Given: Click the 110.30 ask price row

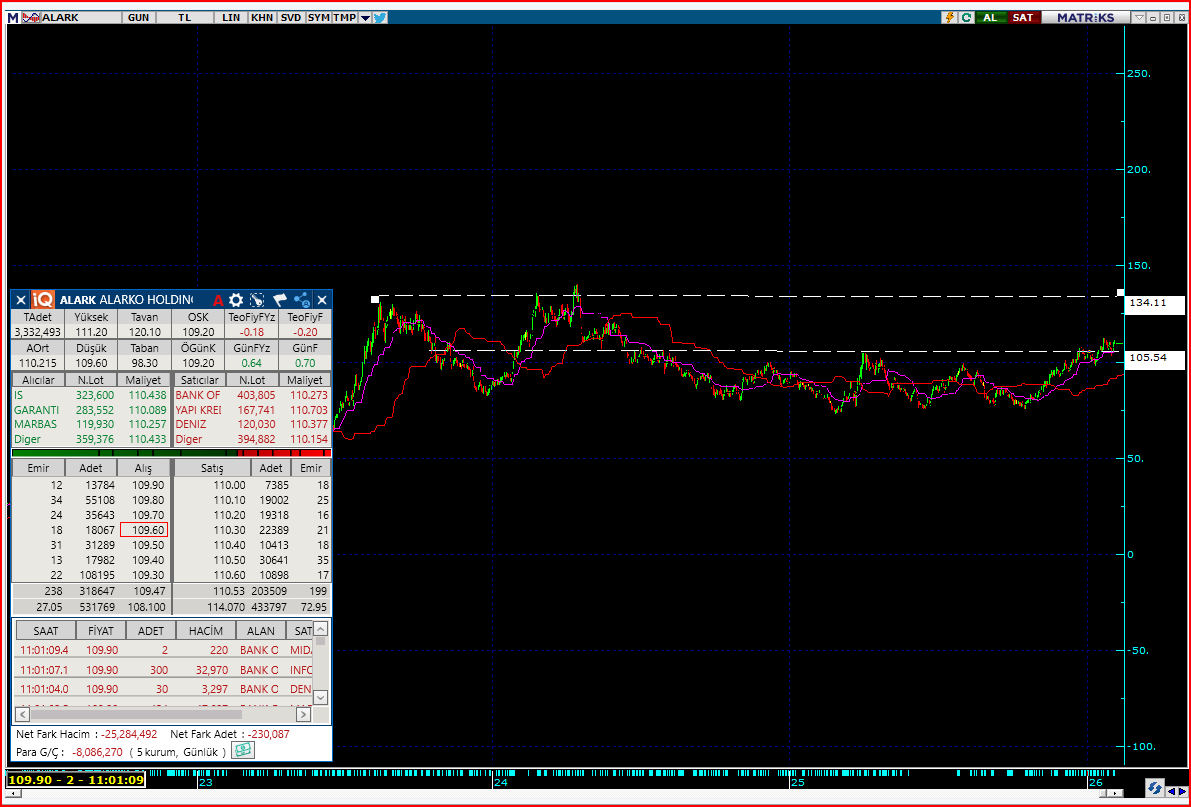Looking at the screenshot, I should tap(252, 530).
